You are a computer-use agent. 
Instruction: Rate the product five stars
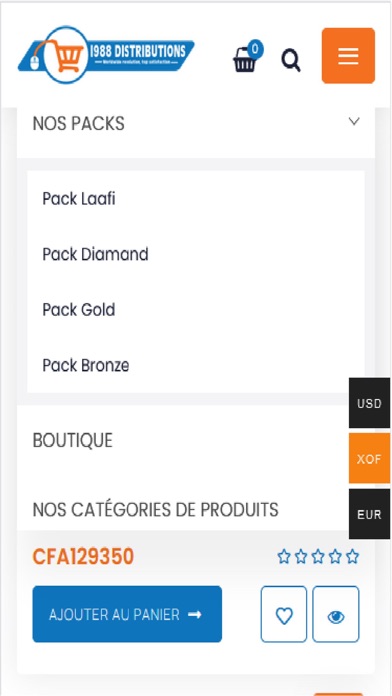point(352,556)
